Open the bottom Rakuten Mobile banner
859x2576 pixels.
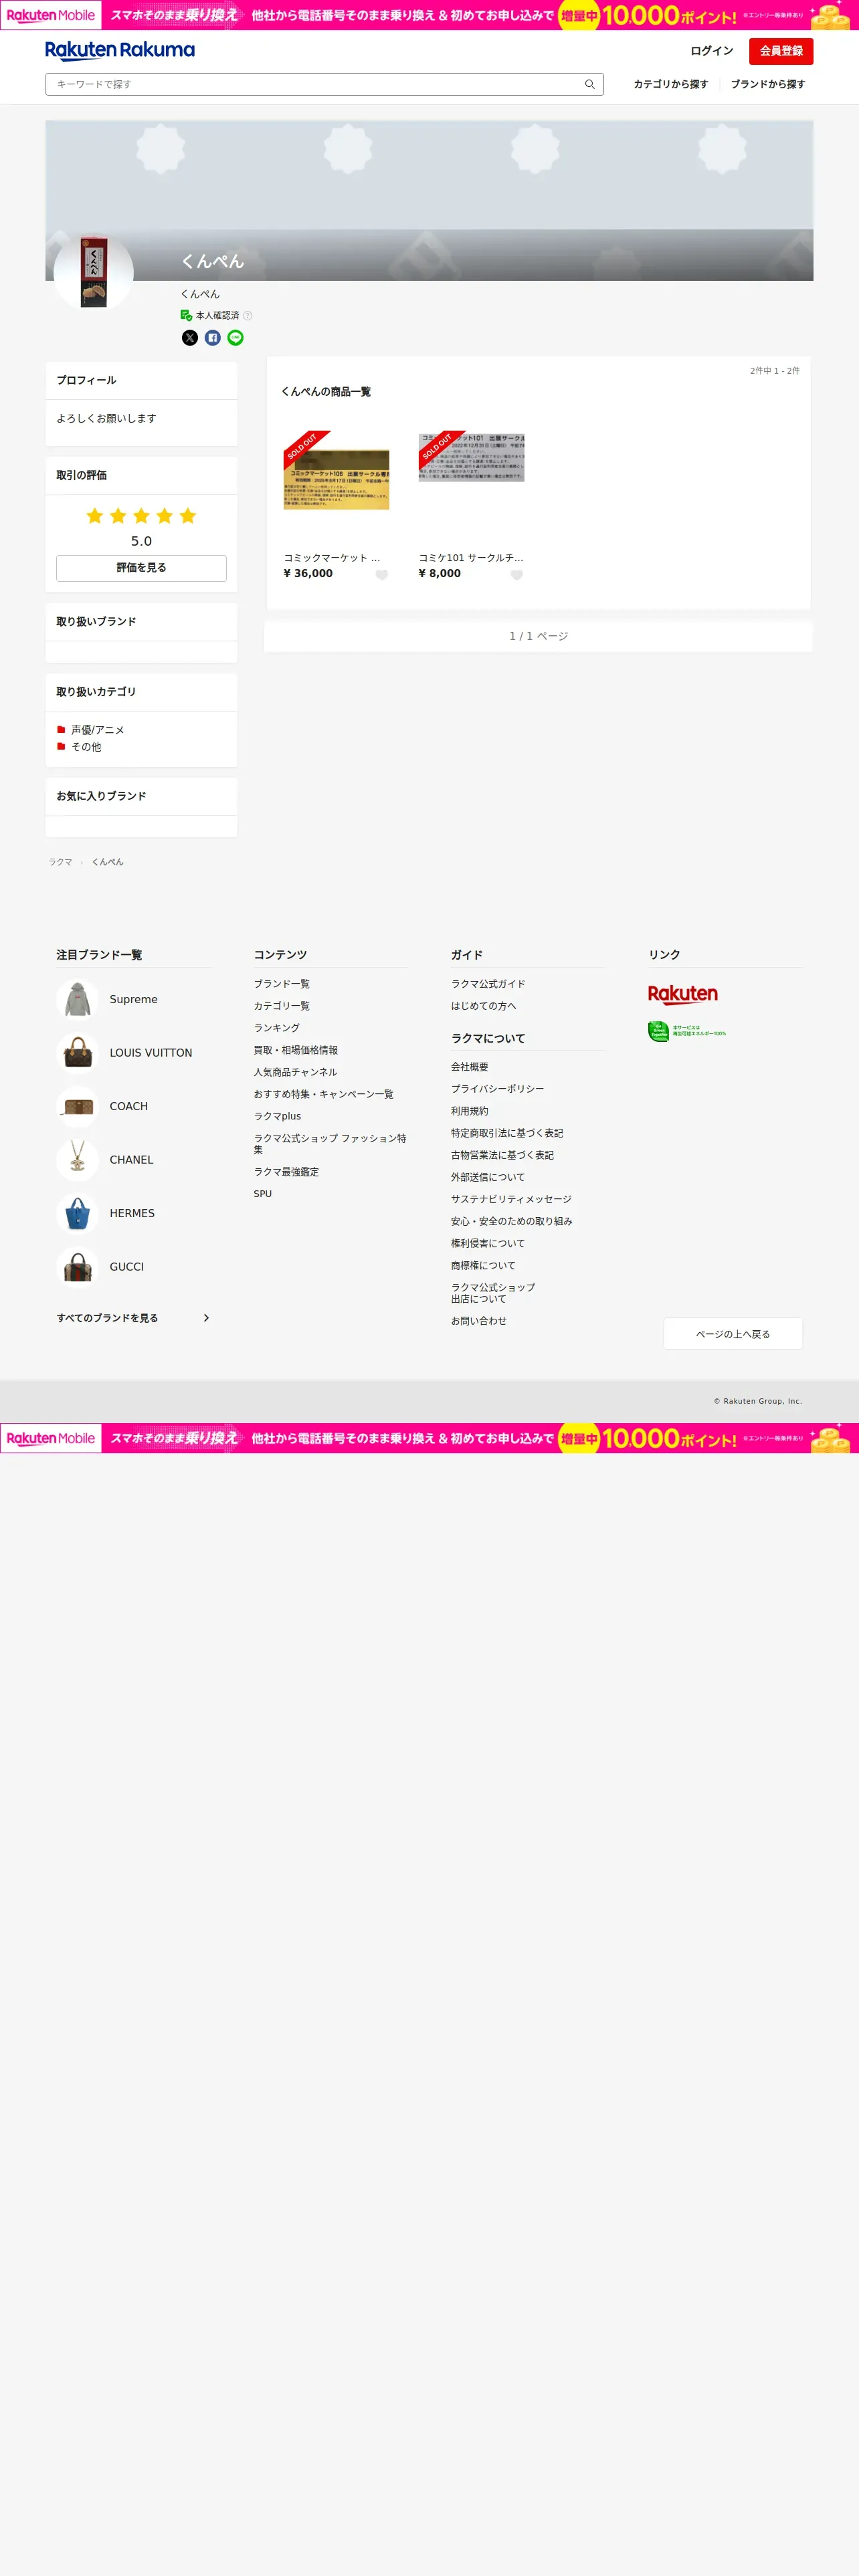click(429, 1438)
